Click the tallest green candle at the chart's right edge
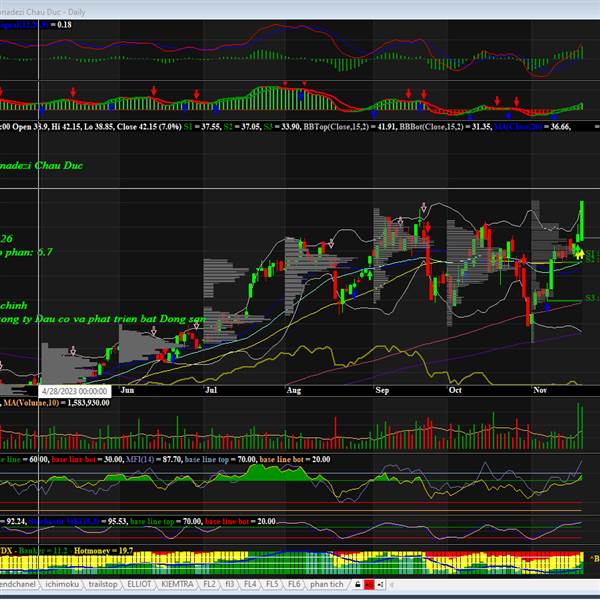Screen dimensions: 600x600 pos(581,222)
